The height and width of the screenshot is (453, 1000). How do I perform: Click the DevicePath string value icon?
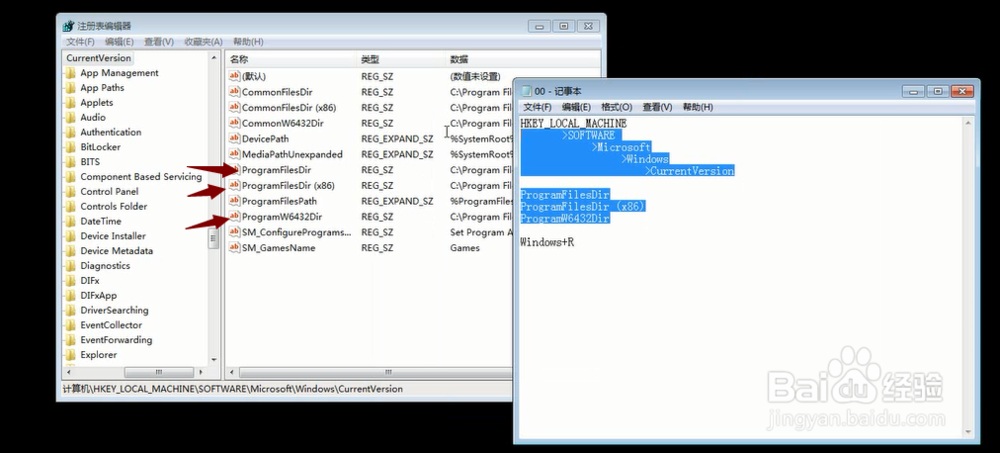[234, 138]
